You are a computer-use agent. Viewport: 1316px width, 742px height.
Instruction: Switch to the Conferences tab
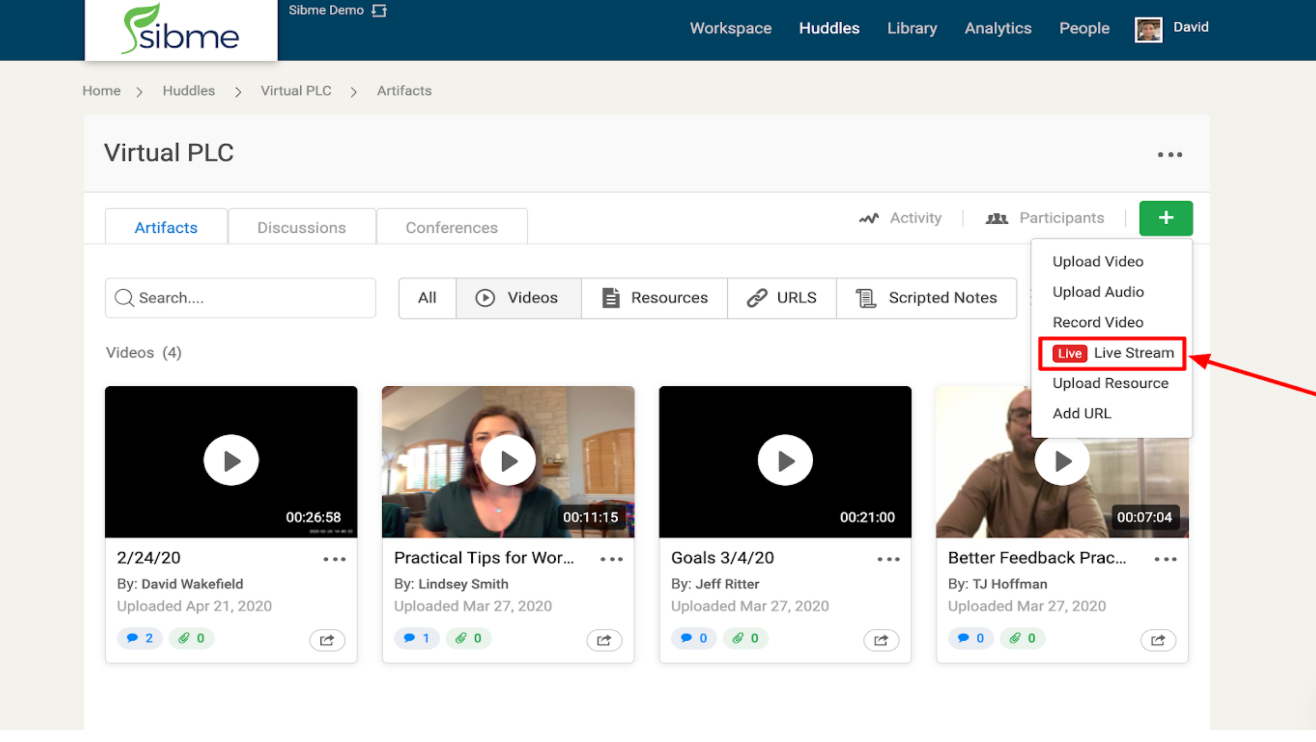[x=452, y=227]
